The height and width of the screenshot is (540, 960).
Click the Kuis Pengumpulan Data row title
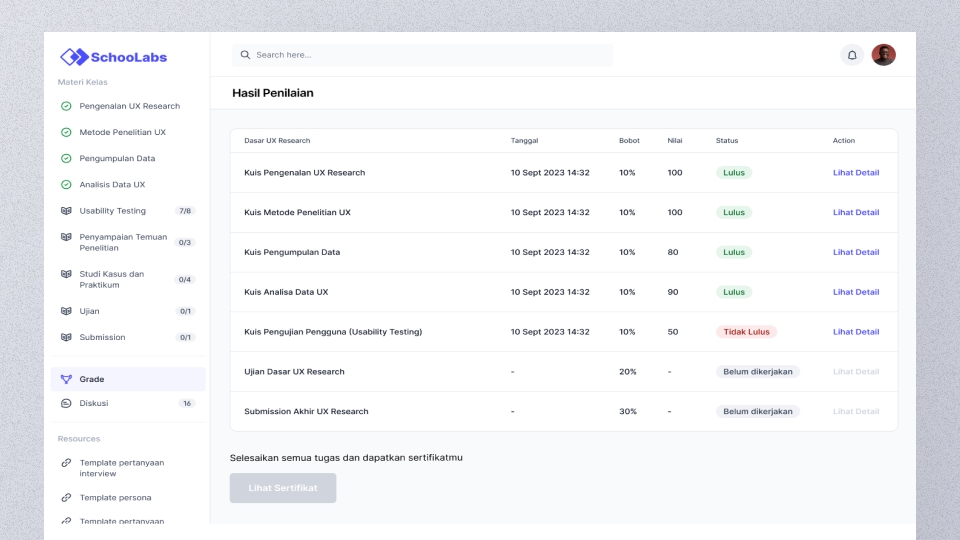click(292, 252)
